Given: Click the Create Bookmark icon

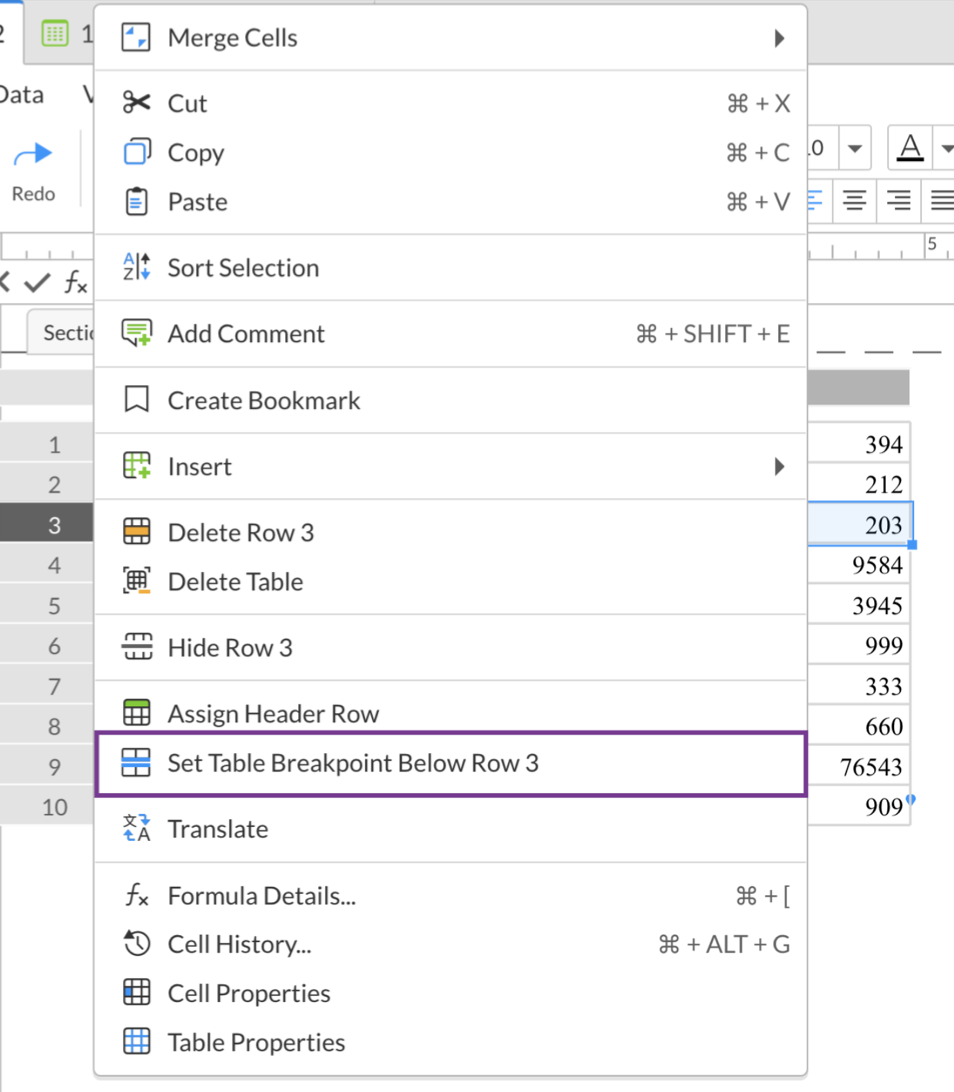Looking at the screenshot, I should pyautogui.click(x=136, y=400).
